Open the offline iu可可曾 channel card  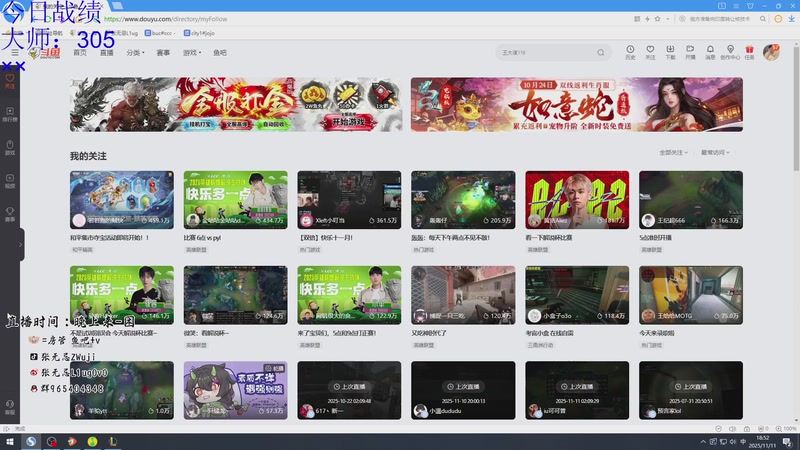[x=577, y=390]
